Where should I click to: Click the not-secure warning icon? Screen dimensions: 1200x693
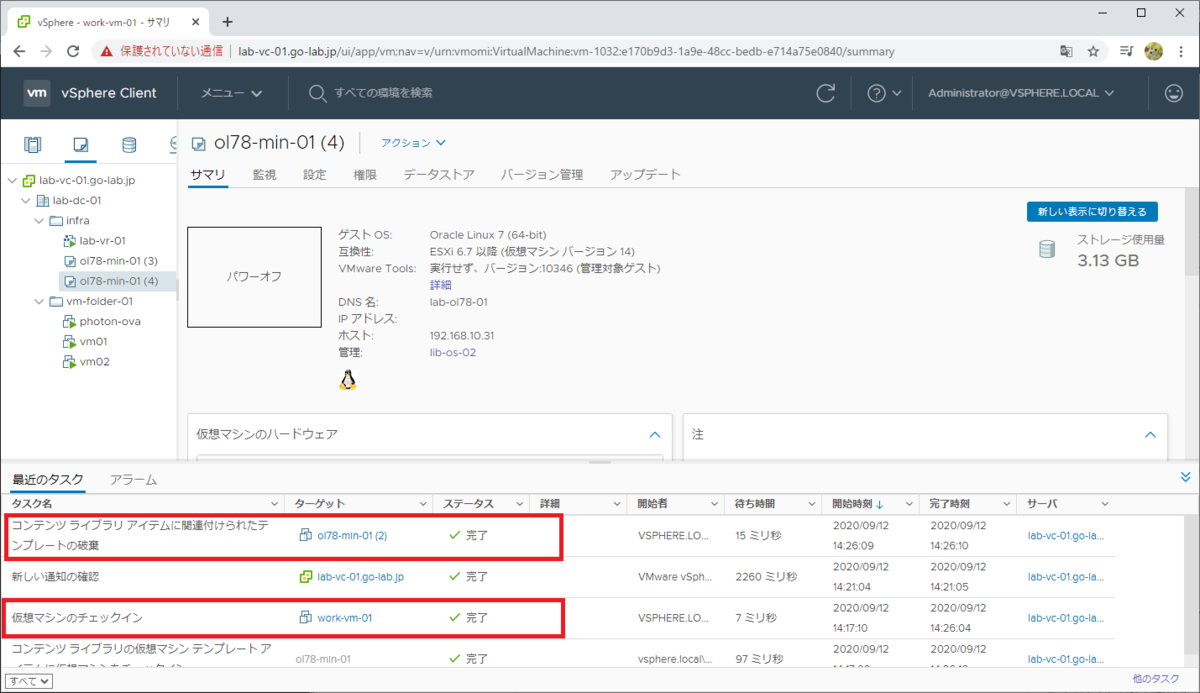pos(106,51)
